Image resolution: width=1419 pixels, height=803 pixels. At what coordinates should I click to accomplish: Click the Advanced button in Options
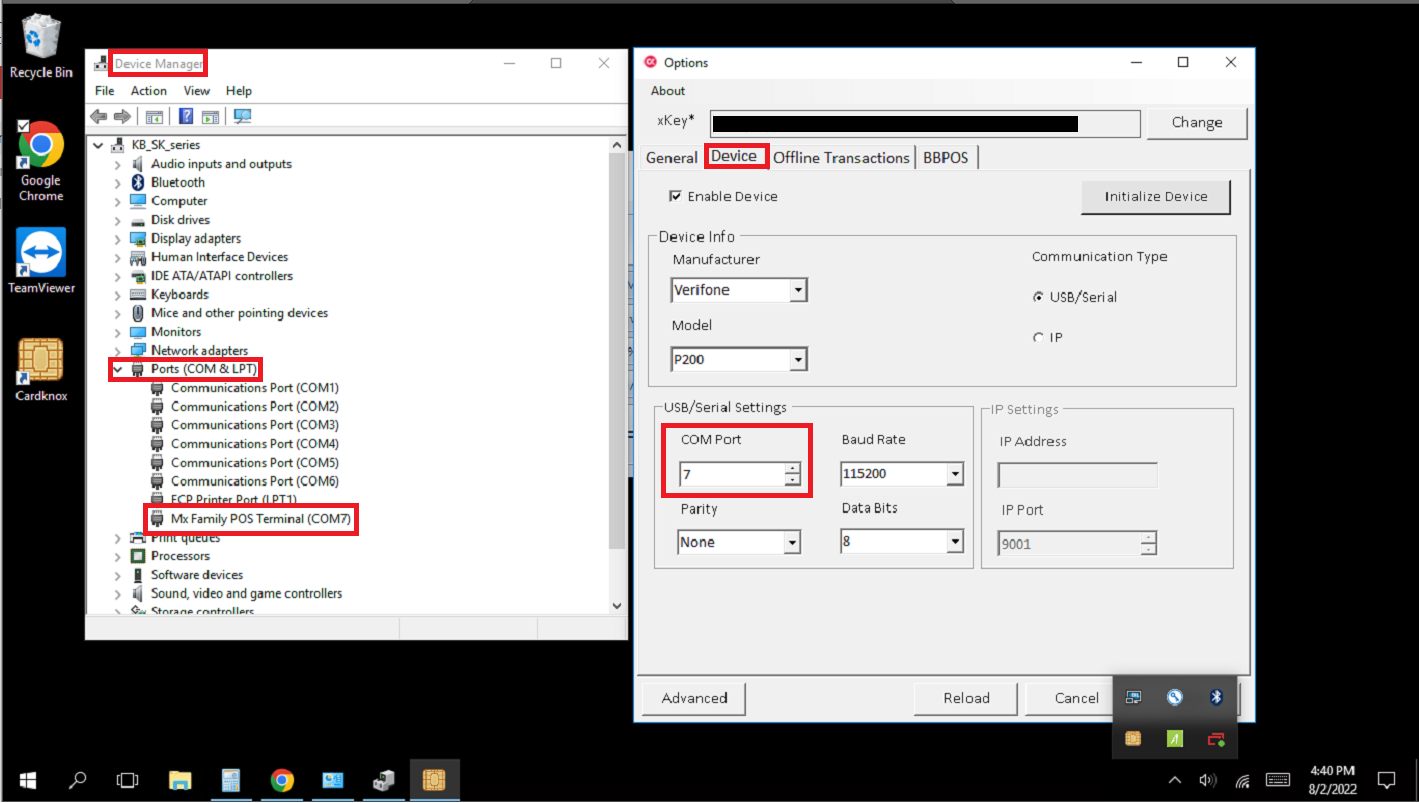pyautogui.click(x=692, y=698)
